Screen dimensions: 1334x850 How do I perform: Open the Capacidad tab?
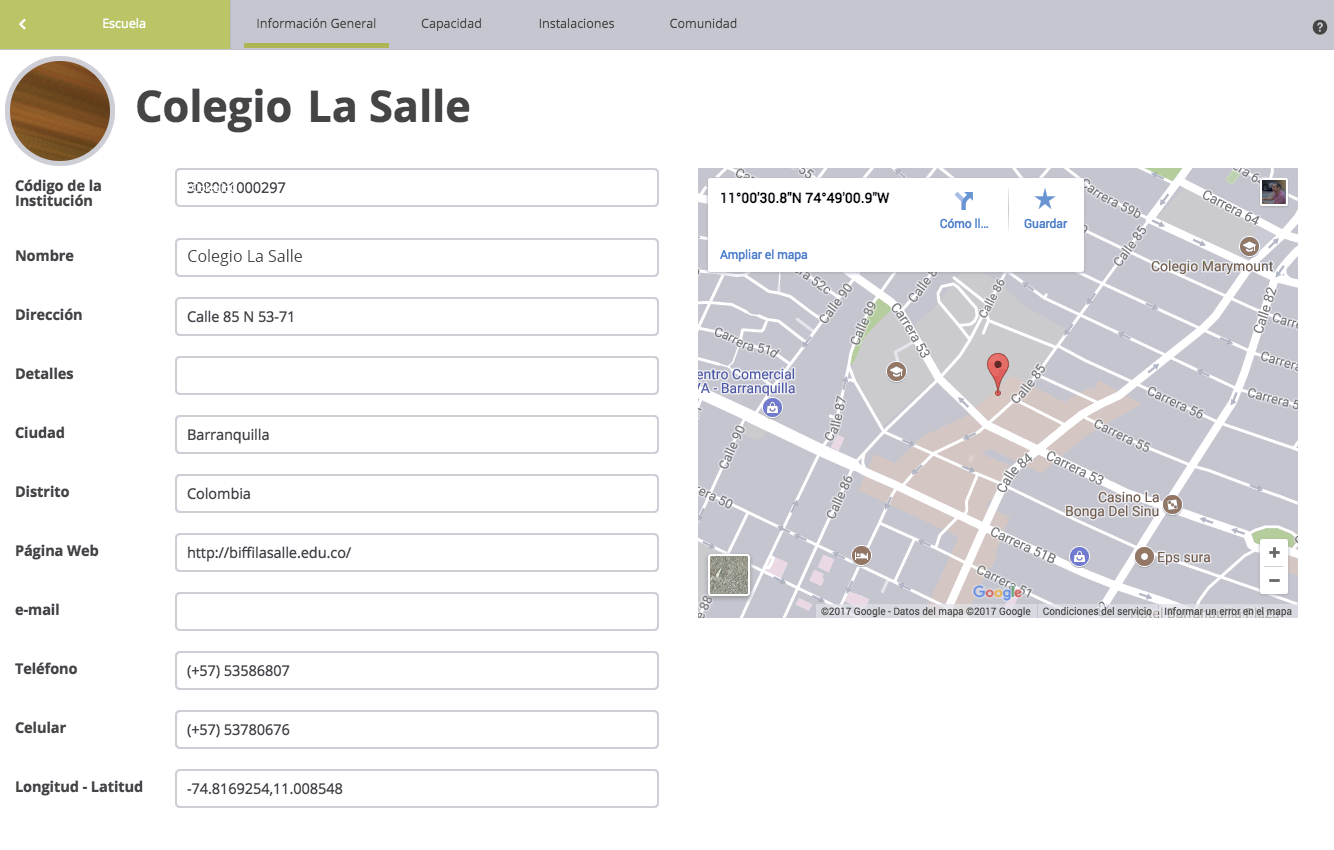pyautogui.click(x=451, y=24)
